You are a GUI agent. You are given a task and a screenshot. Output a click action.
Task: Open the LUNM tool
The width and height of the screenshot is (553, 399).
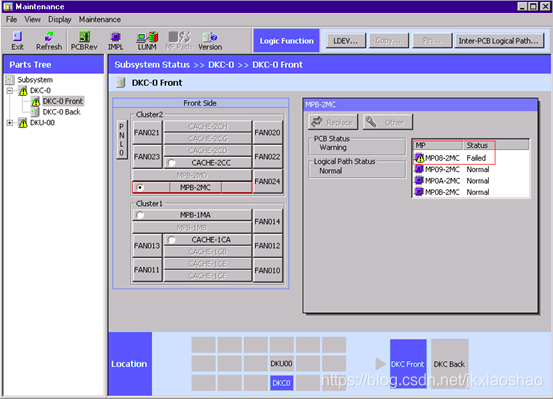147,41
